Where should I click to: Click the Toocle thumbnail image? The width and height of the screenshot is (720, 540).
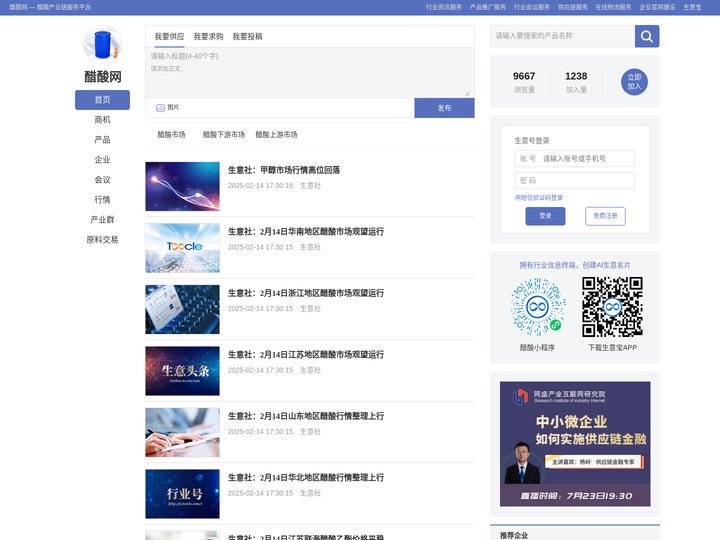[182, 248]
